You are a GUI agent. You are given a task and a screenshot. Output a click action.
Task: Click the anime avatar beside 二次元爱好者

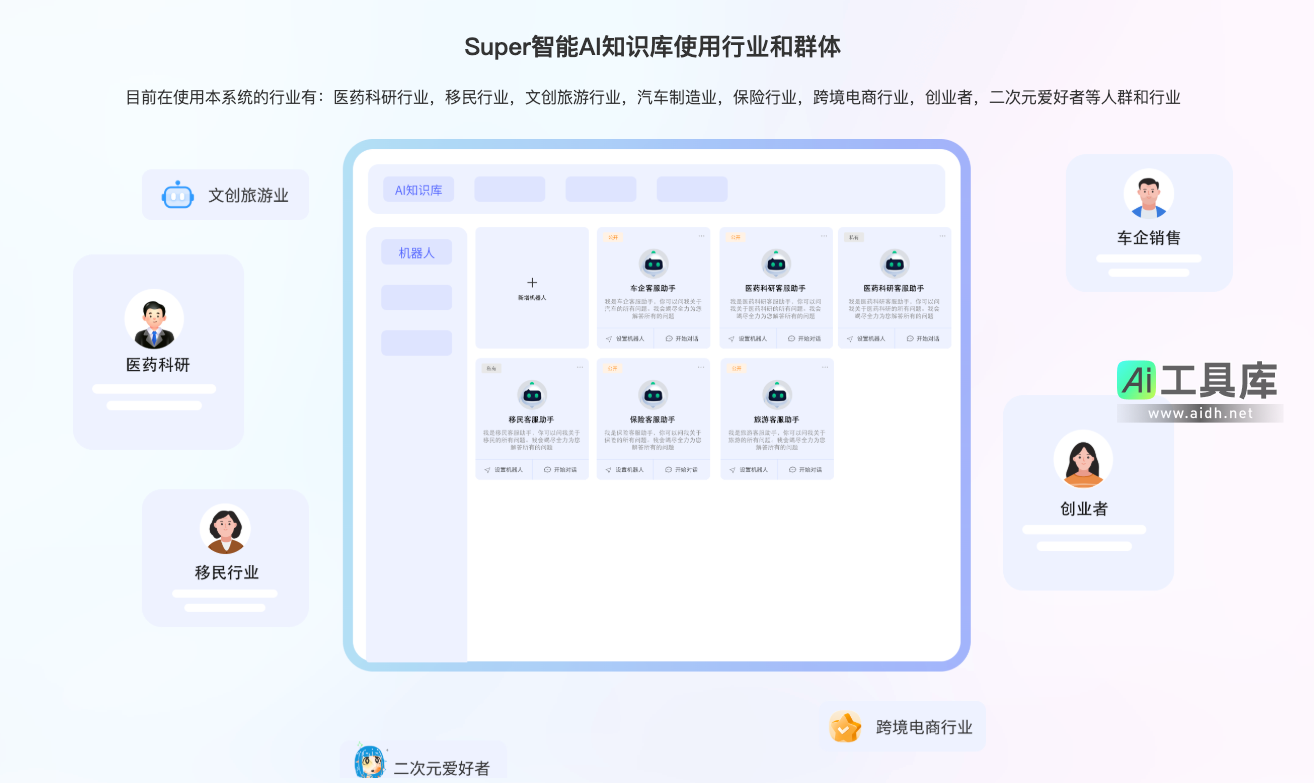coord(369,763)
